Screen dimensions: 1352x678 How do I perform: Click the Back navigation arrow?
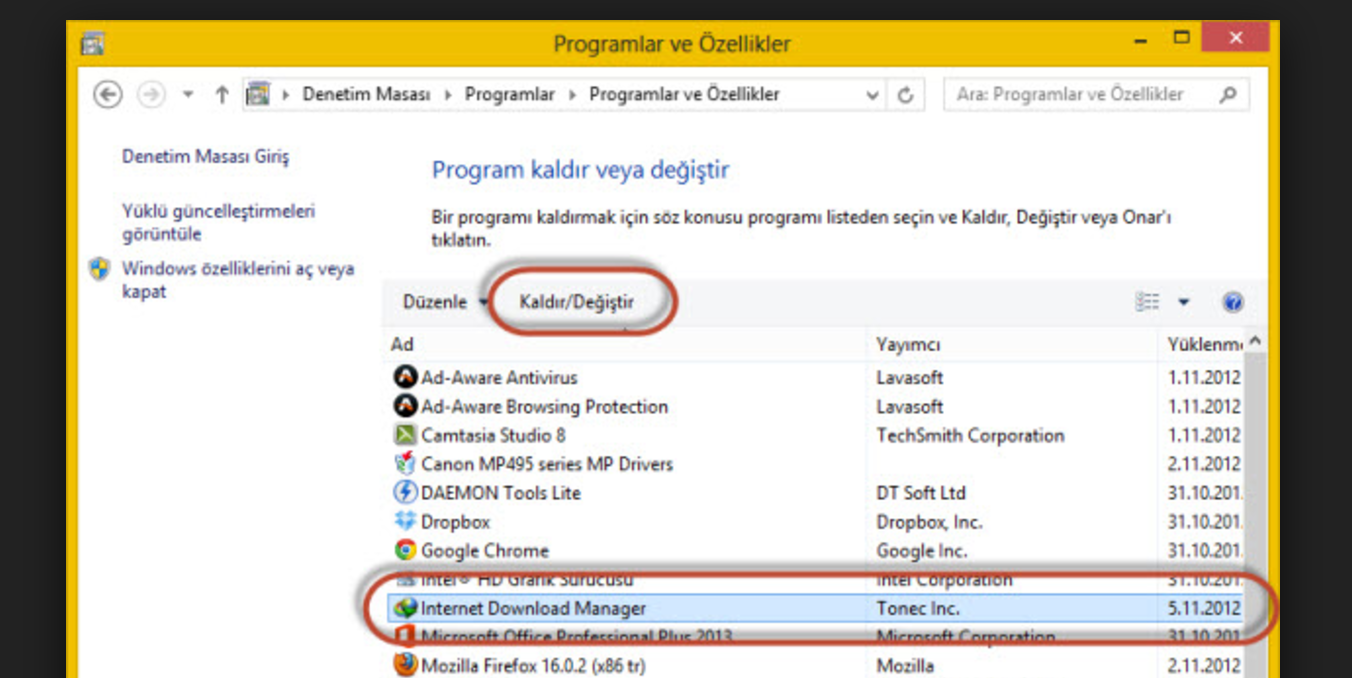click(108, 94)
